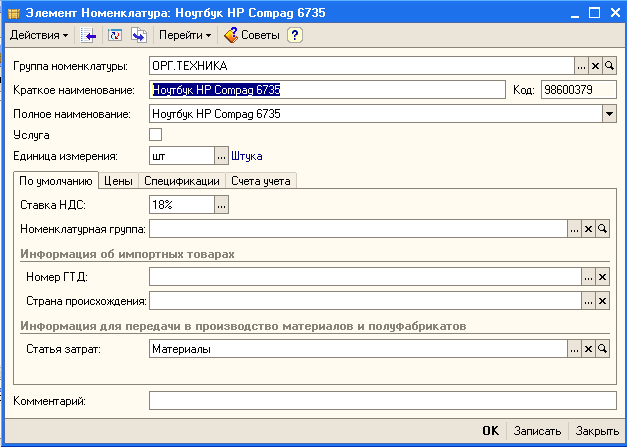This screenshot has width=627, height=447.
Task: Click the Номер ГТД input field
Action: [x=365, y=277]
